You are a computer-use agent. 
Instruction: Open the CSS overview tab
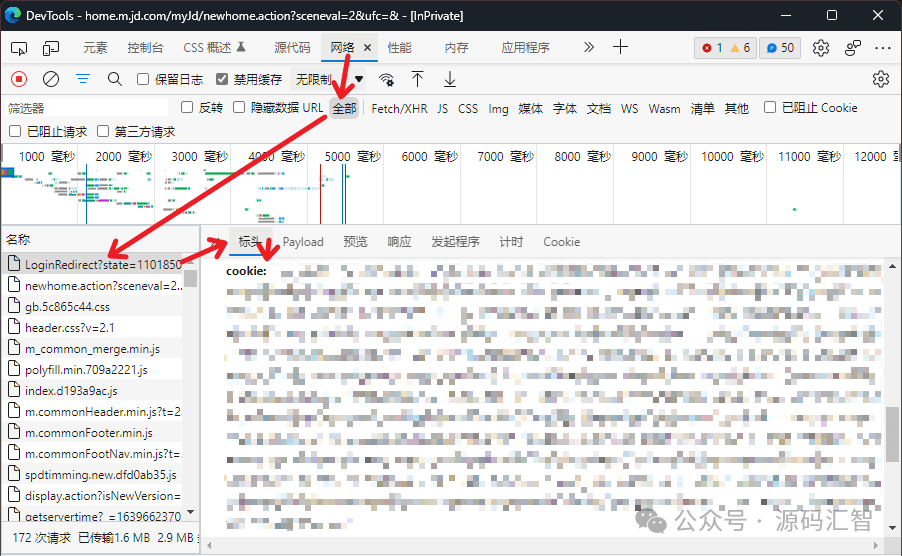[214, 48]
